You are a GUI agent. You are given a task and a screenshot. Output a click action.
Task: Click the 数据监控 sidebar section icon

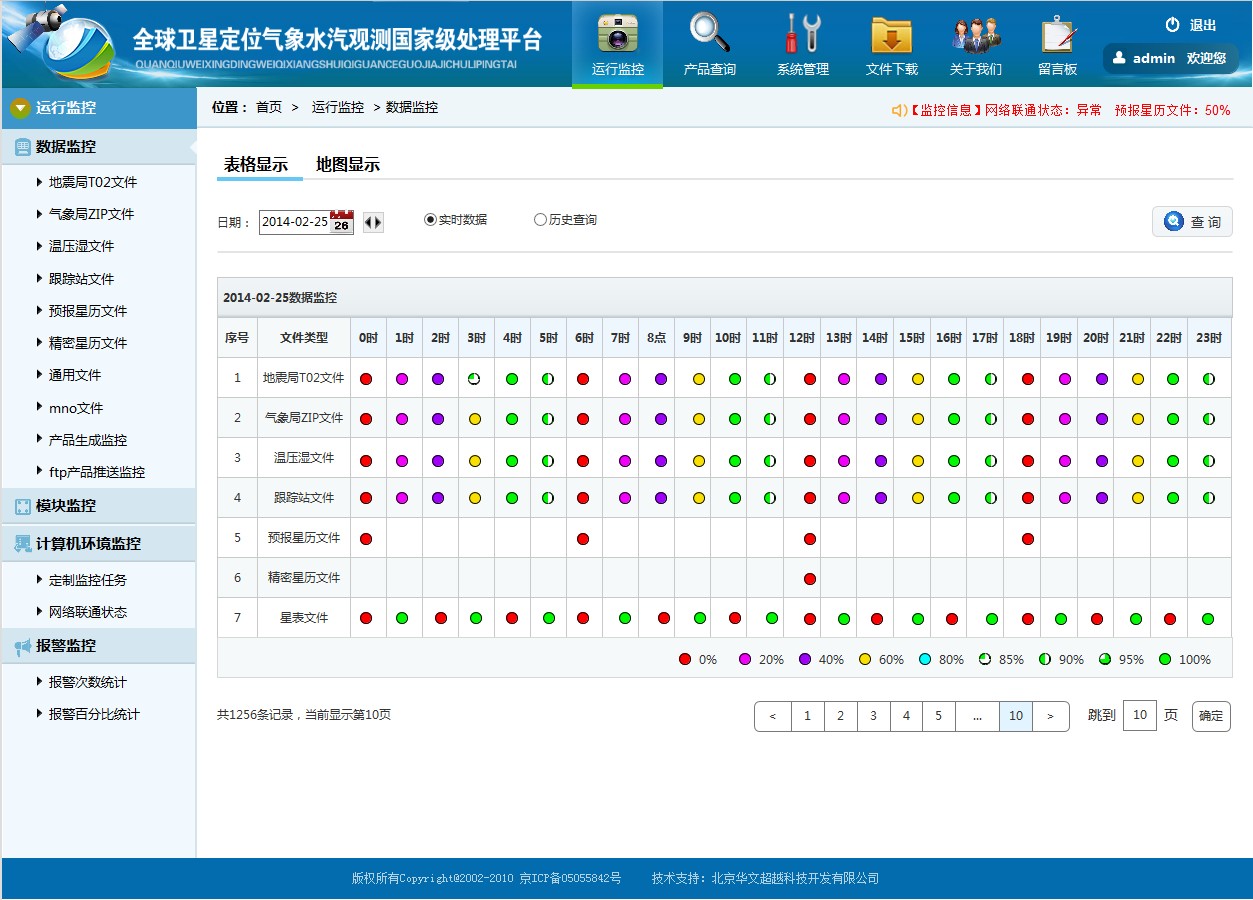click(23, 147)
